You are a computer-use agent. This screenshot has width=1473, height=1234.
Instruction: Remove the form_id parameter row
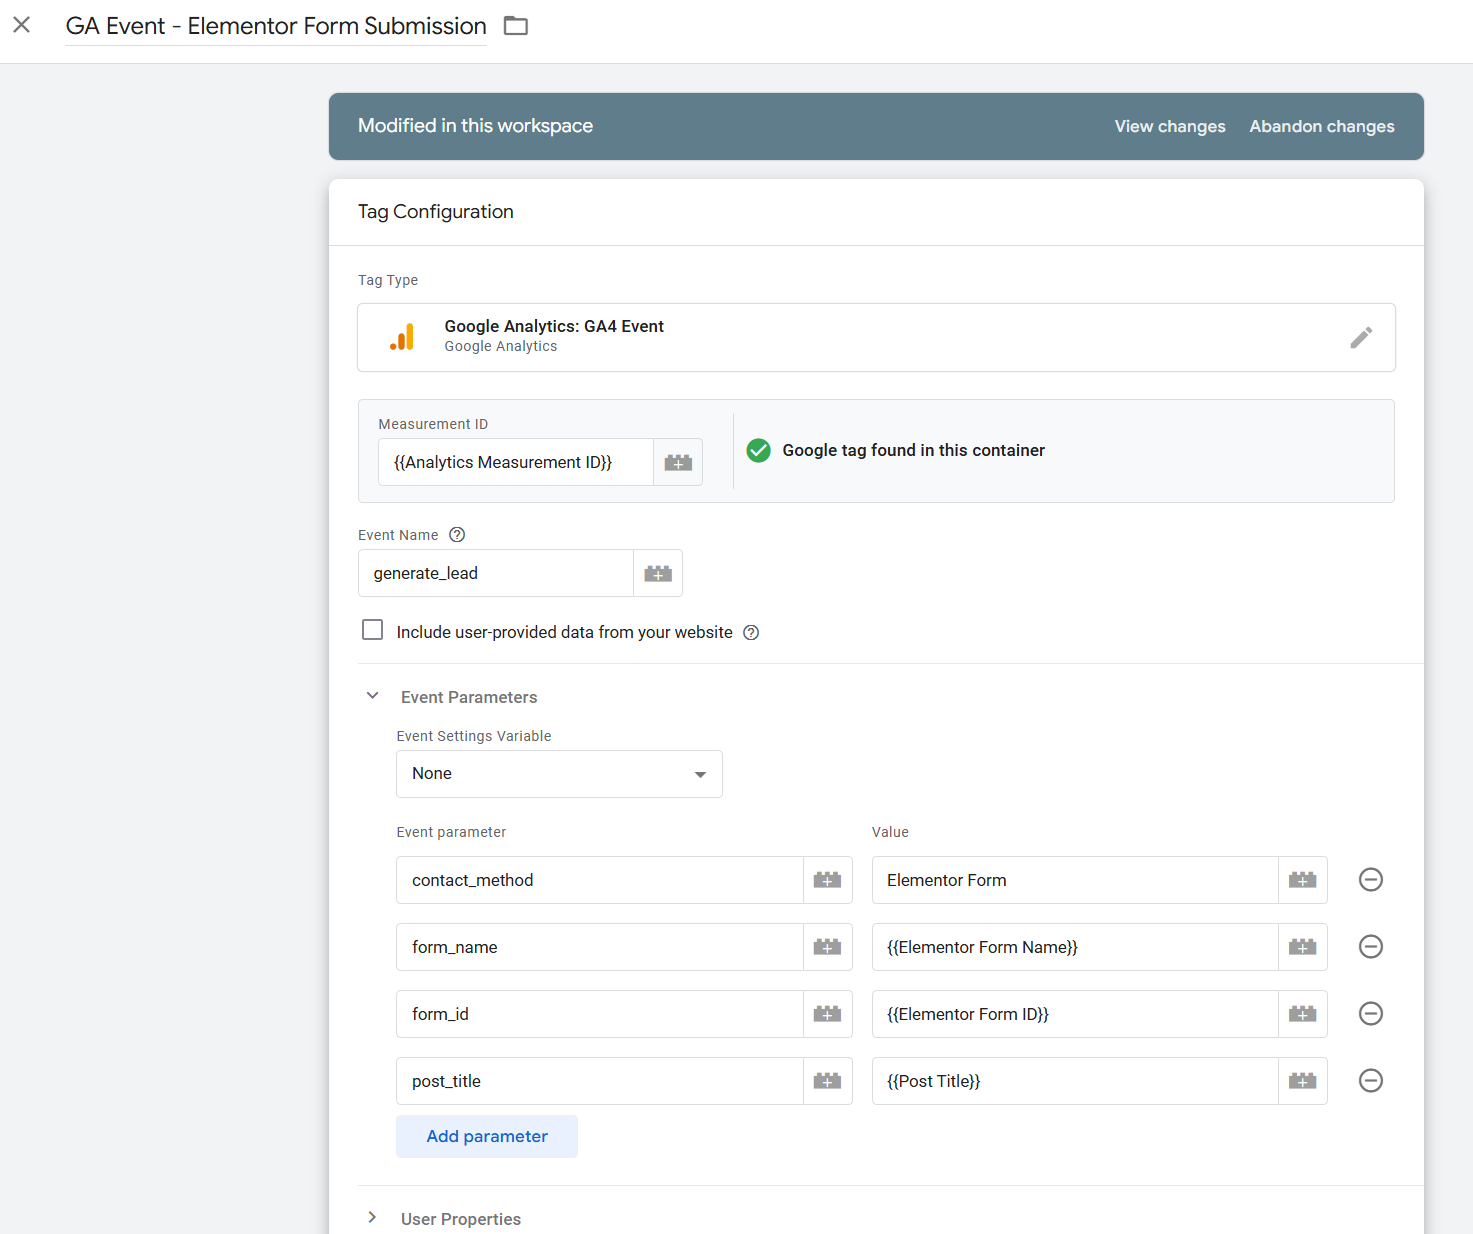[1370, 1013]
